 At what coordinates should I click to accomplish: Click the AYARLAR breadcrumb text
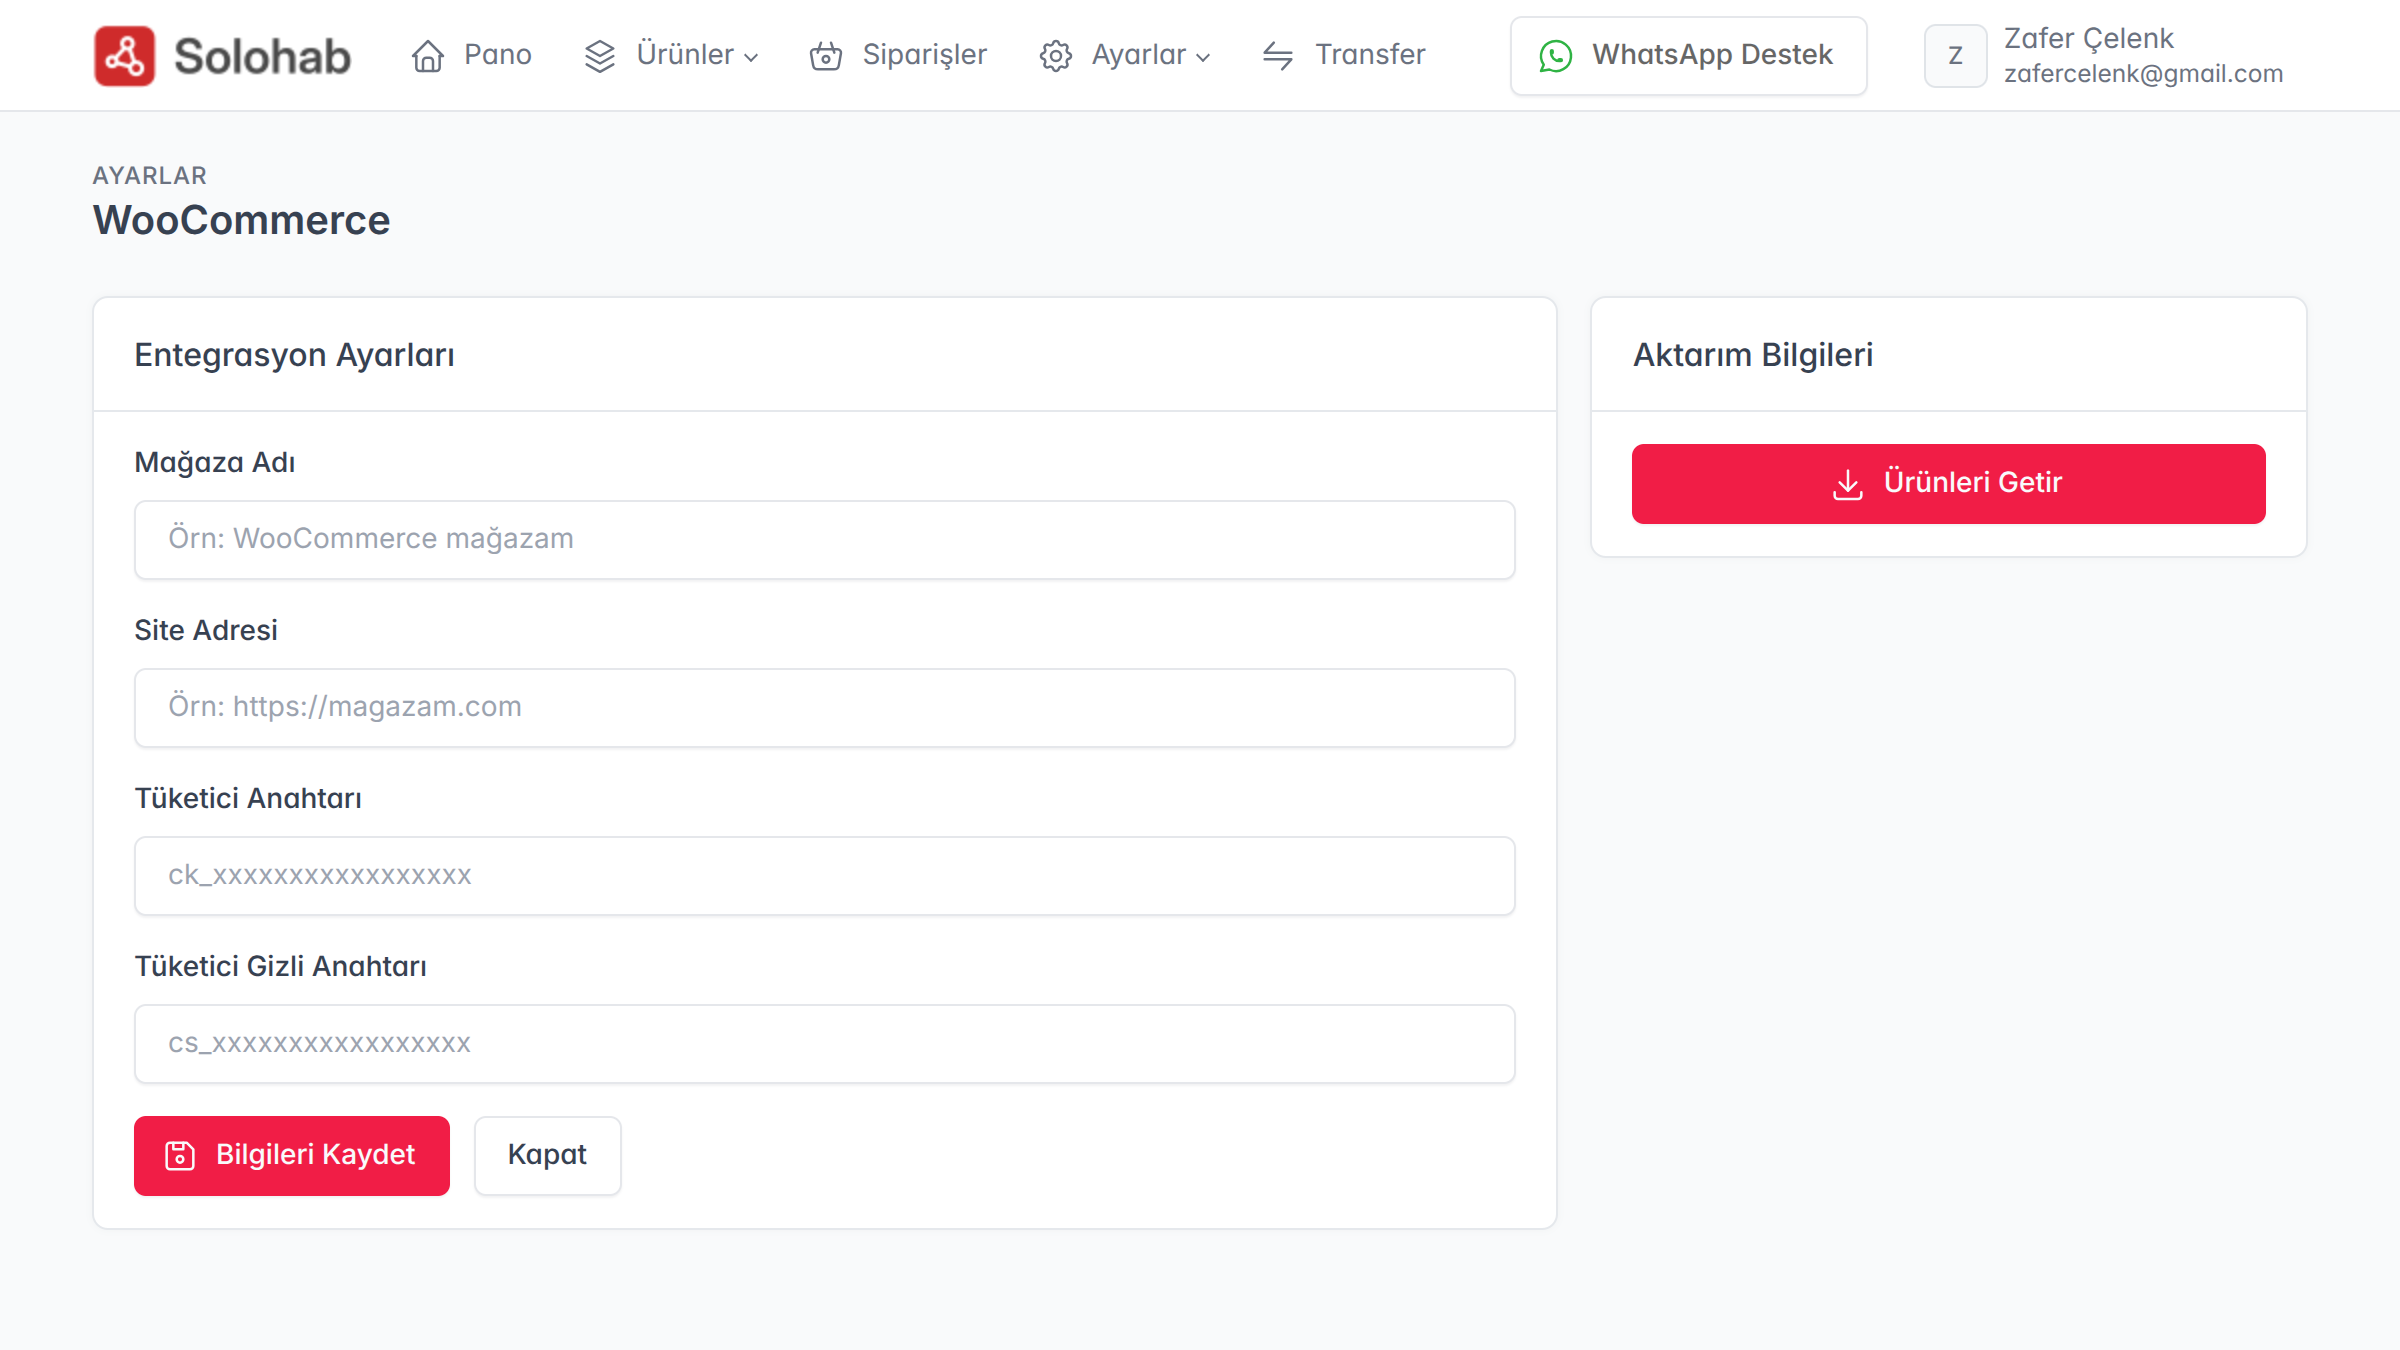click(x=150, y=176)
